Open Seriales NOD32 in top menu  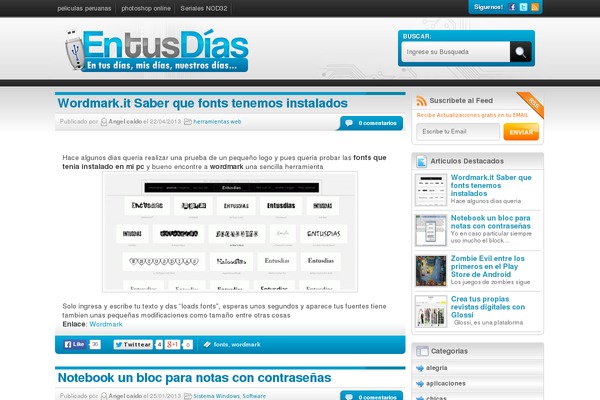pos(204,8)
